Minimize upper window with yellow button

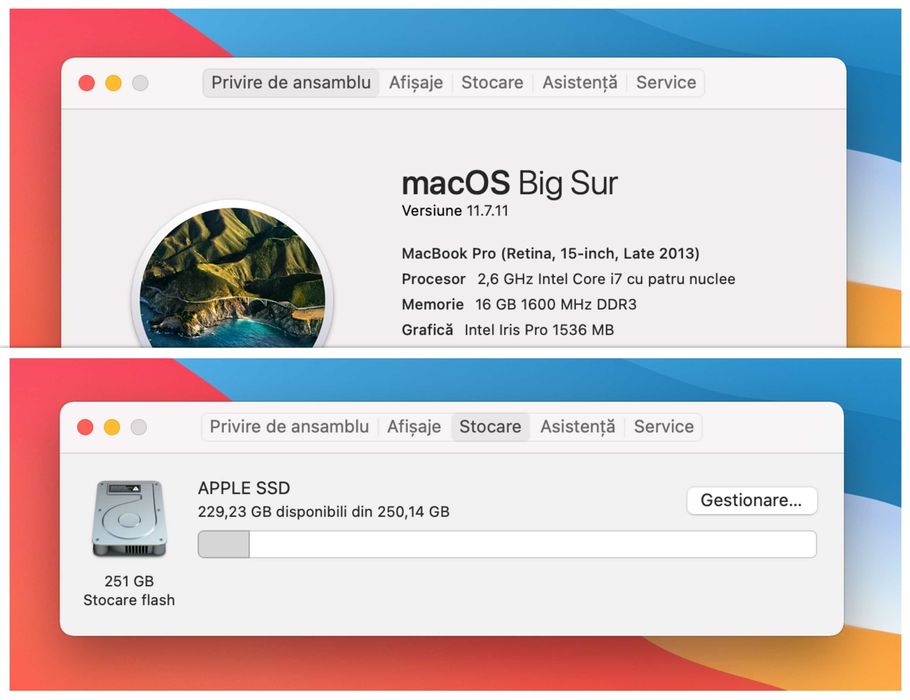(113, 83)
